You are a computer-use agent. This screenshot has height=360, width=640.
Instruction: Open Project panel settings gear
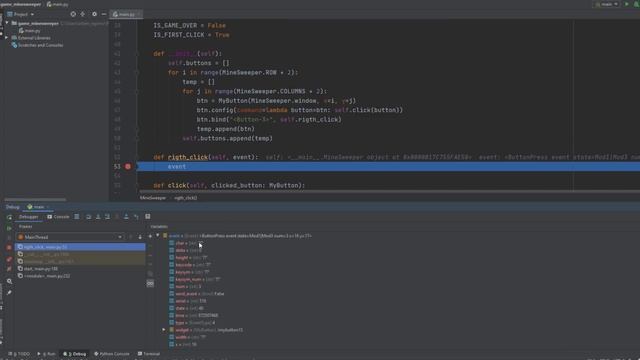94,14
